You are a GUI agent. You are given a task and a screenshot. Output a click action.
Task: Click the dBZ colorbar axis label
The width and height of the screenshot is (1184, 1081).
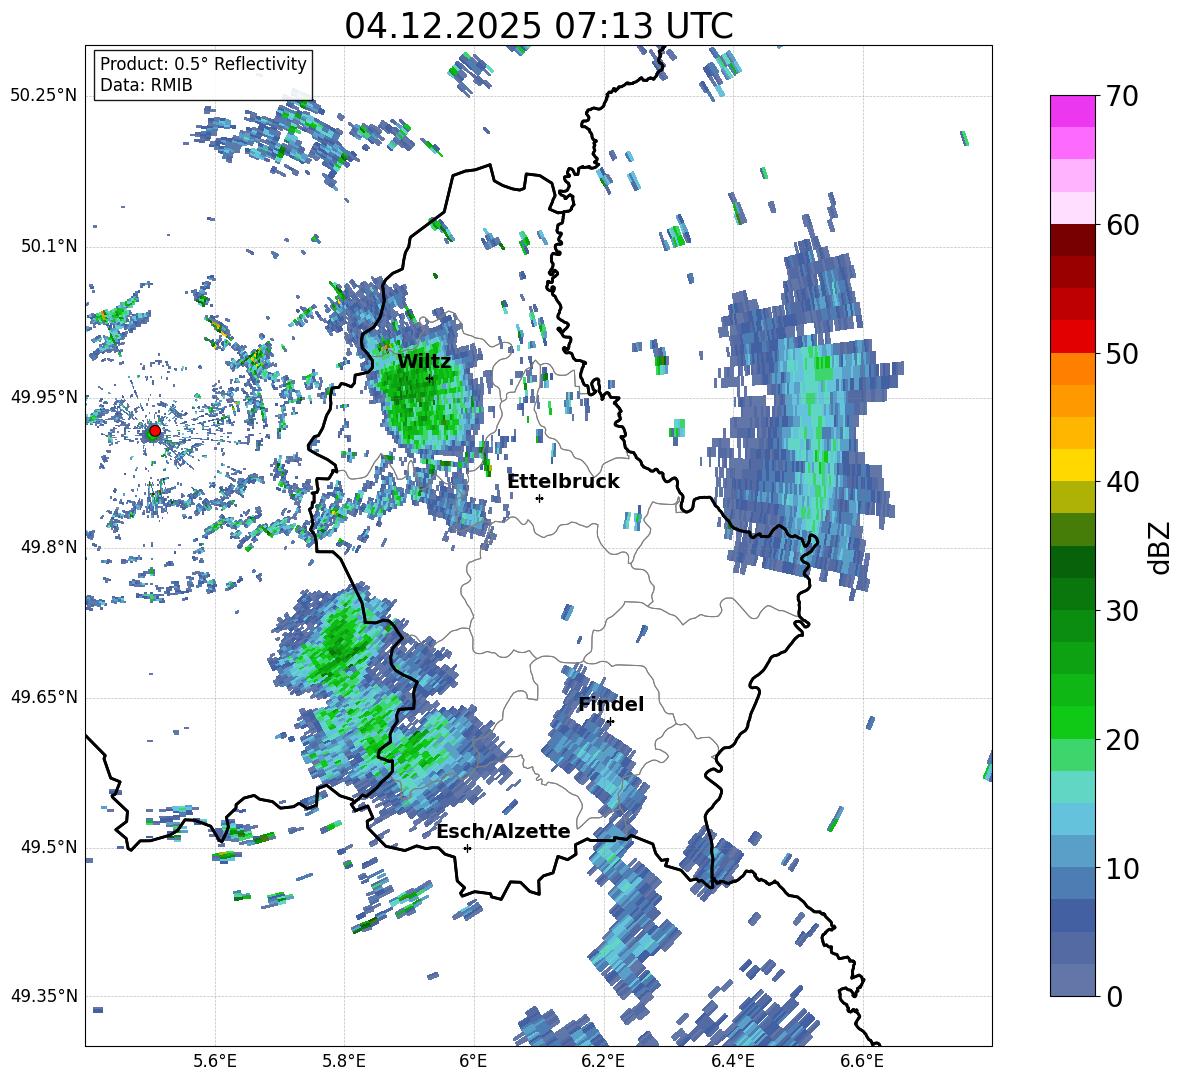1161,547
